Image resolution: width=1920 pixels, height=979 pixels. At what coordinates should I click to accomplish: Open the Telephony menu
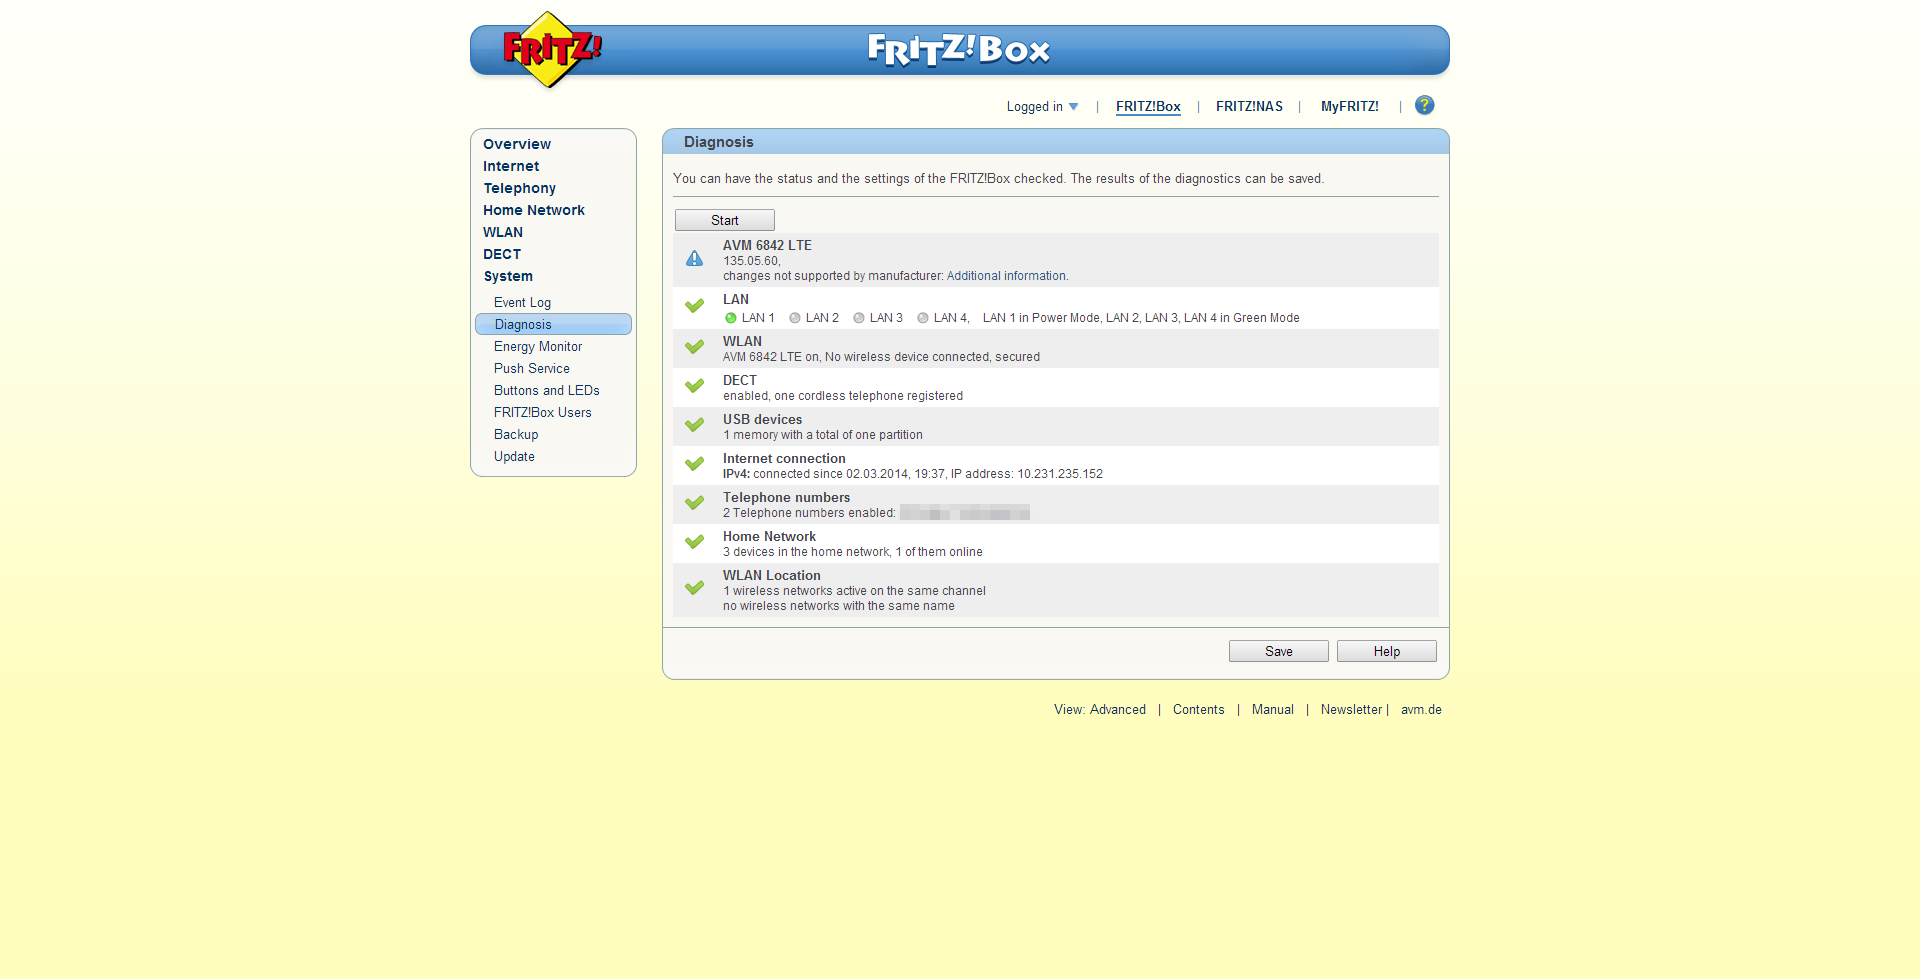[x=520, y=188]
